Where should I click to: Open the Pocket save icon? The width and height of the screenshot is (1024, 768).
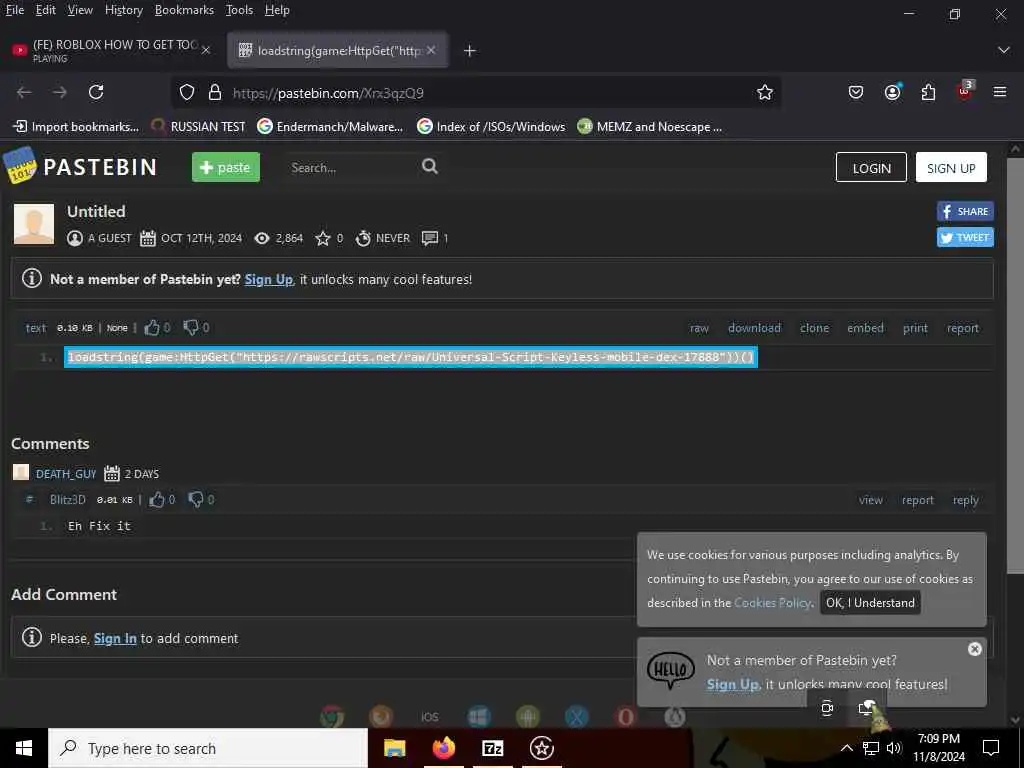point(856,93)
